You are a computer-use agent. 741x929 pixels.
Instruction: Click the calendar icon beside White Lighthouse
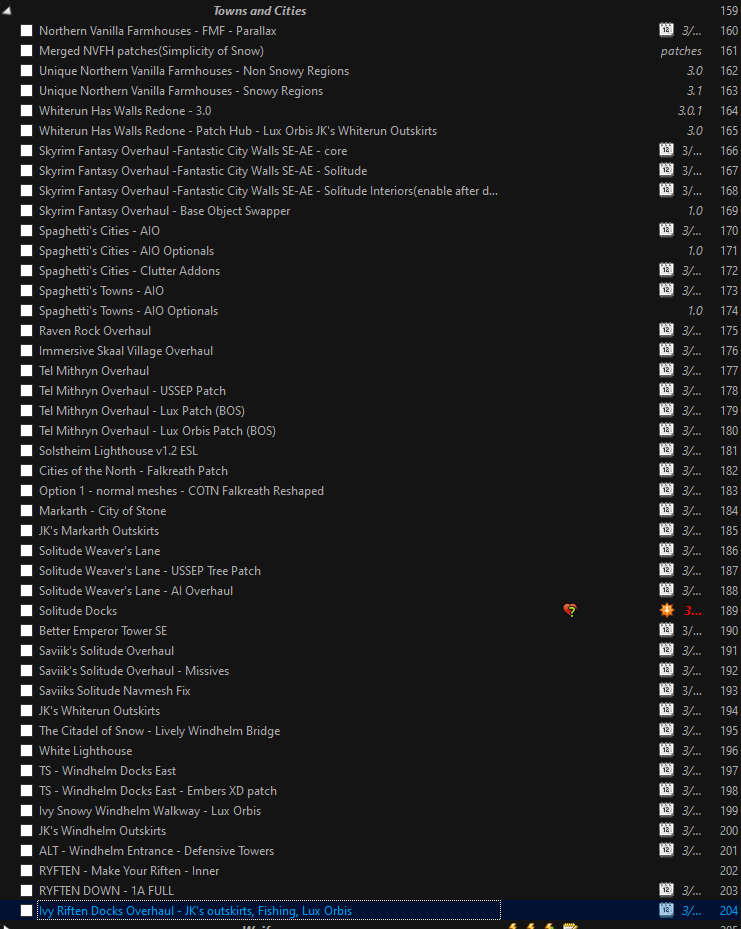[x=667, y=750]
